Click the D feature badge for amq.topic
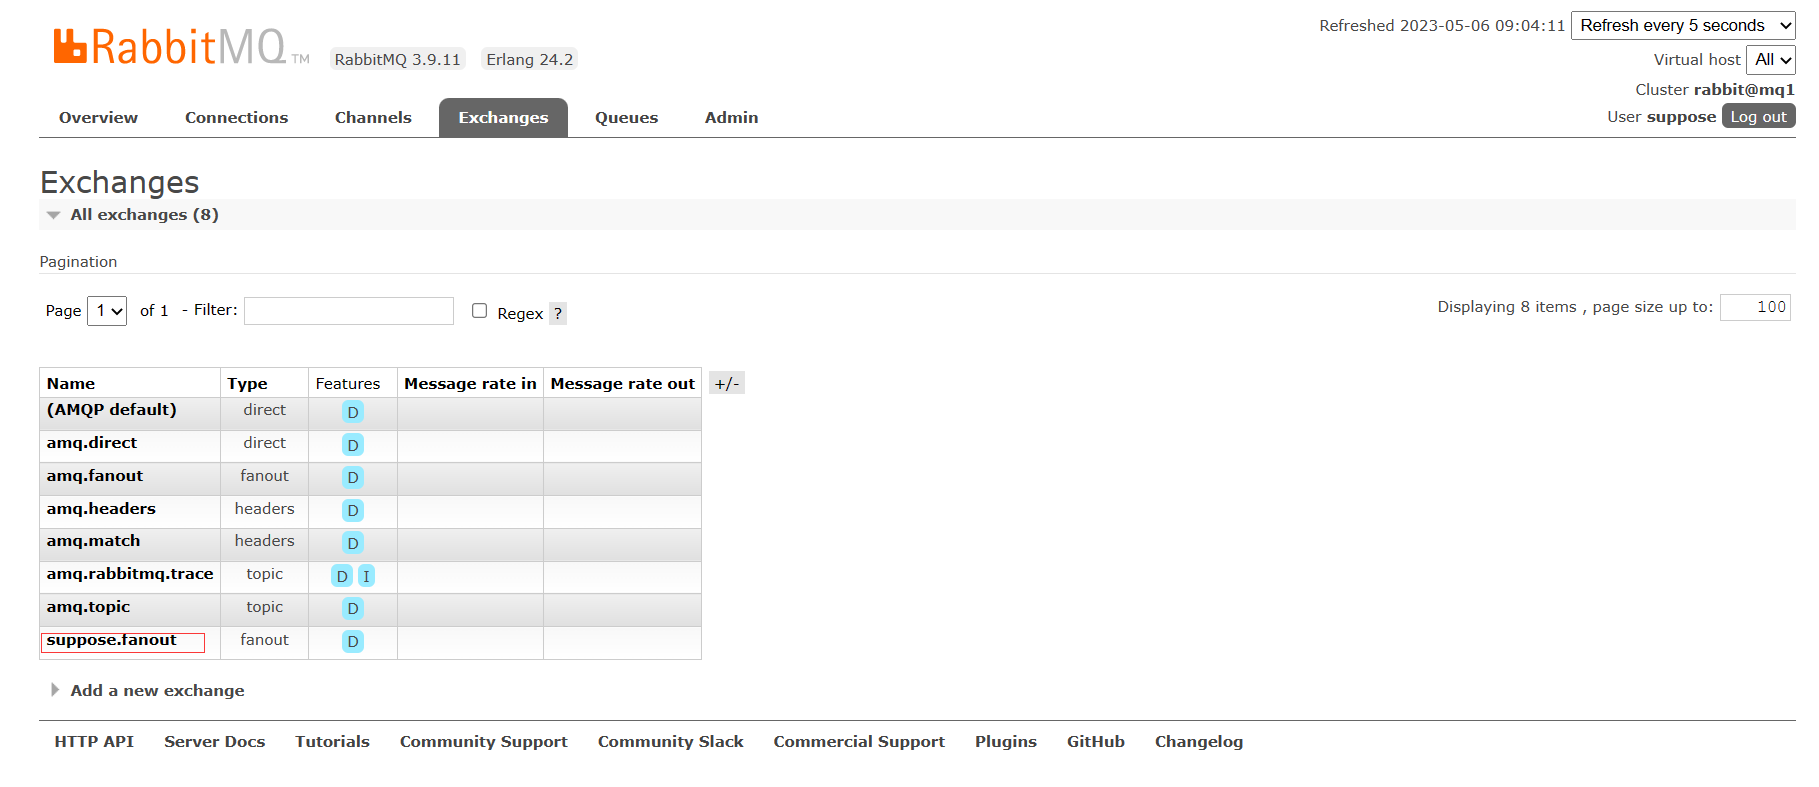This screenshot has height=787, width=1819. pos(353,608)
